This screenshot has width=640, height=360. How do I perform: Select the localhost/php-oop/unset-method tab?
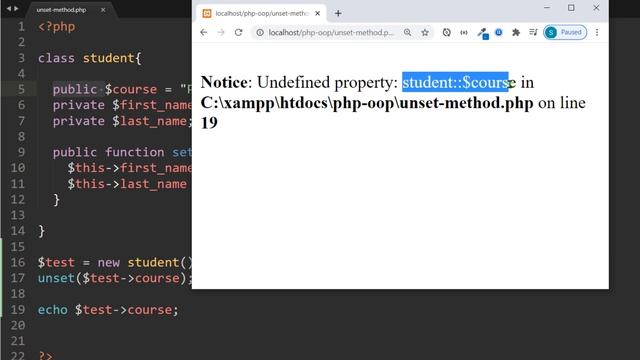(x=261, y=13)
